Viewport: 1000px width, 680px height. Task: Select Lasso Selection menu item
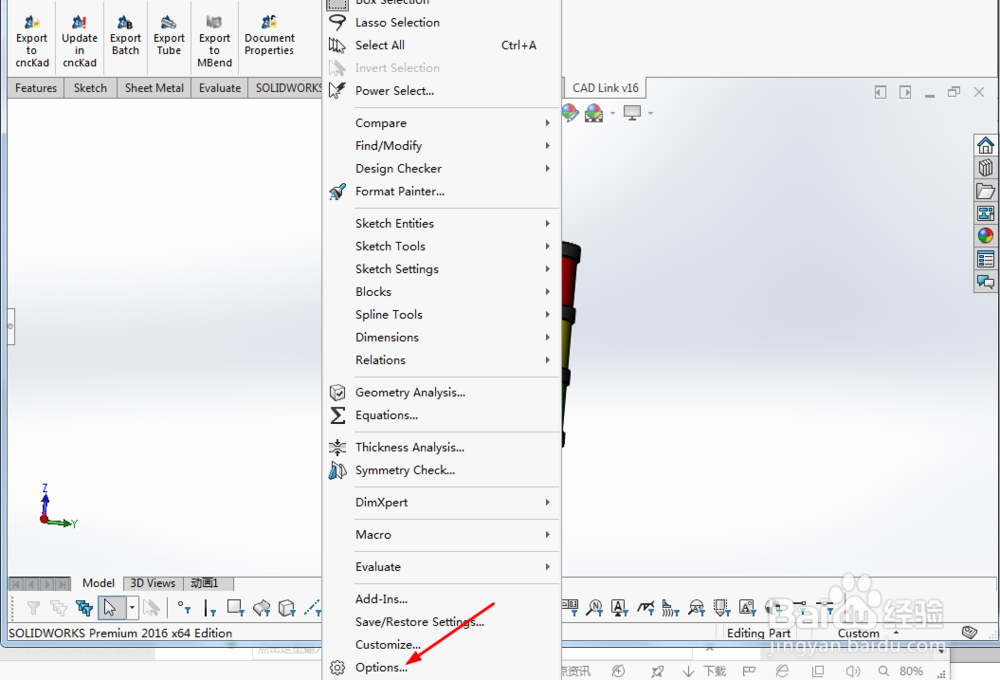pyautogui.click(x=441, y=22)
